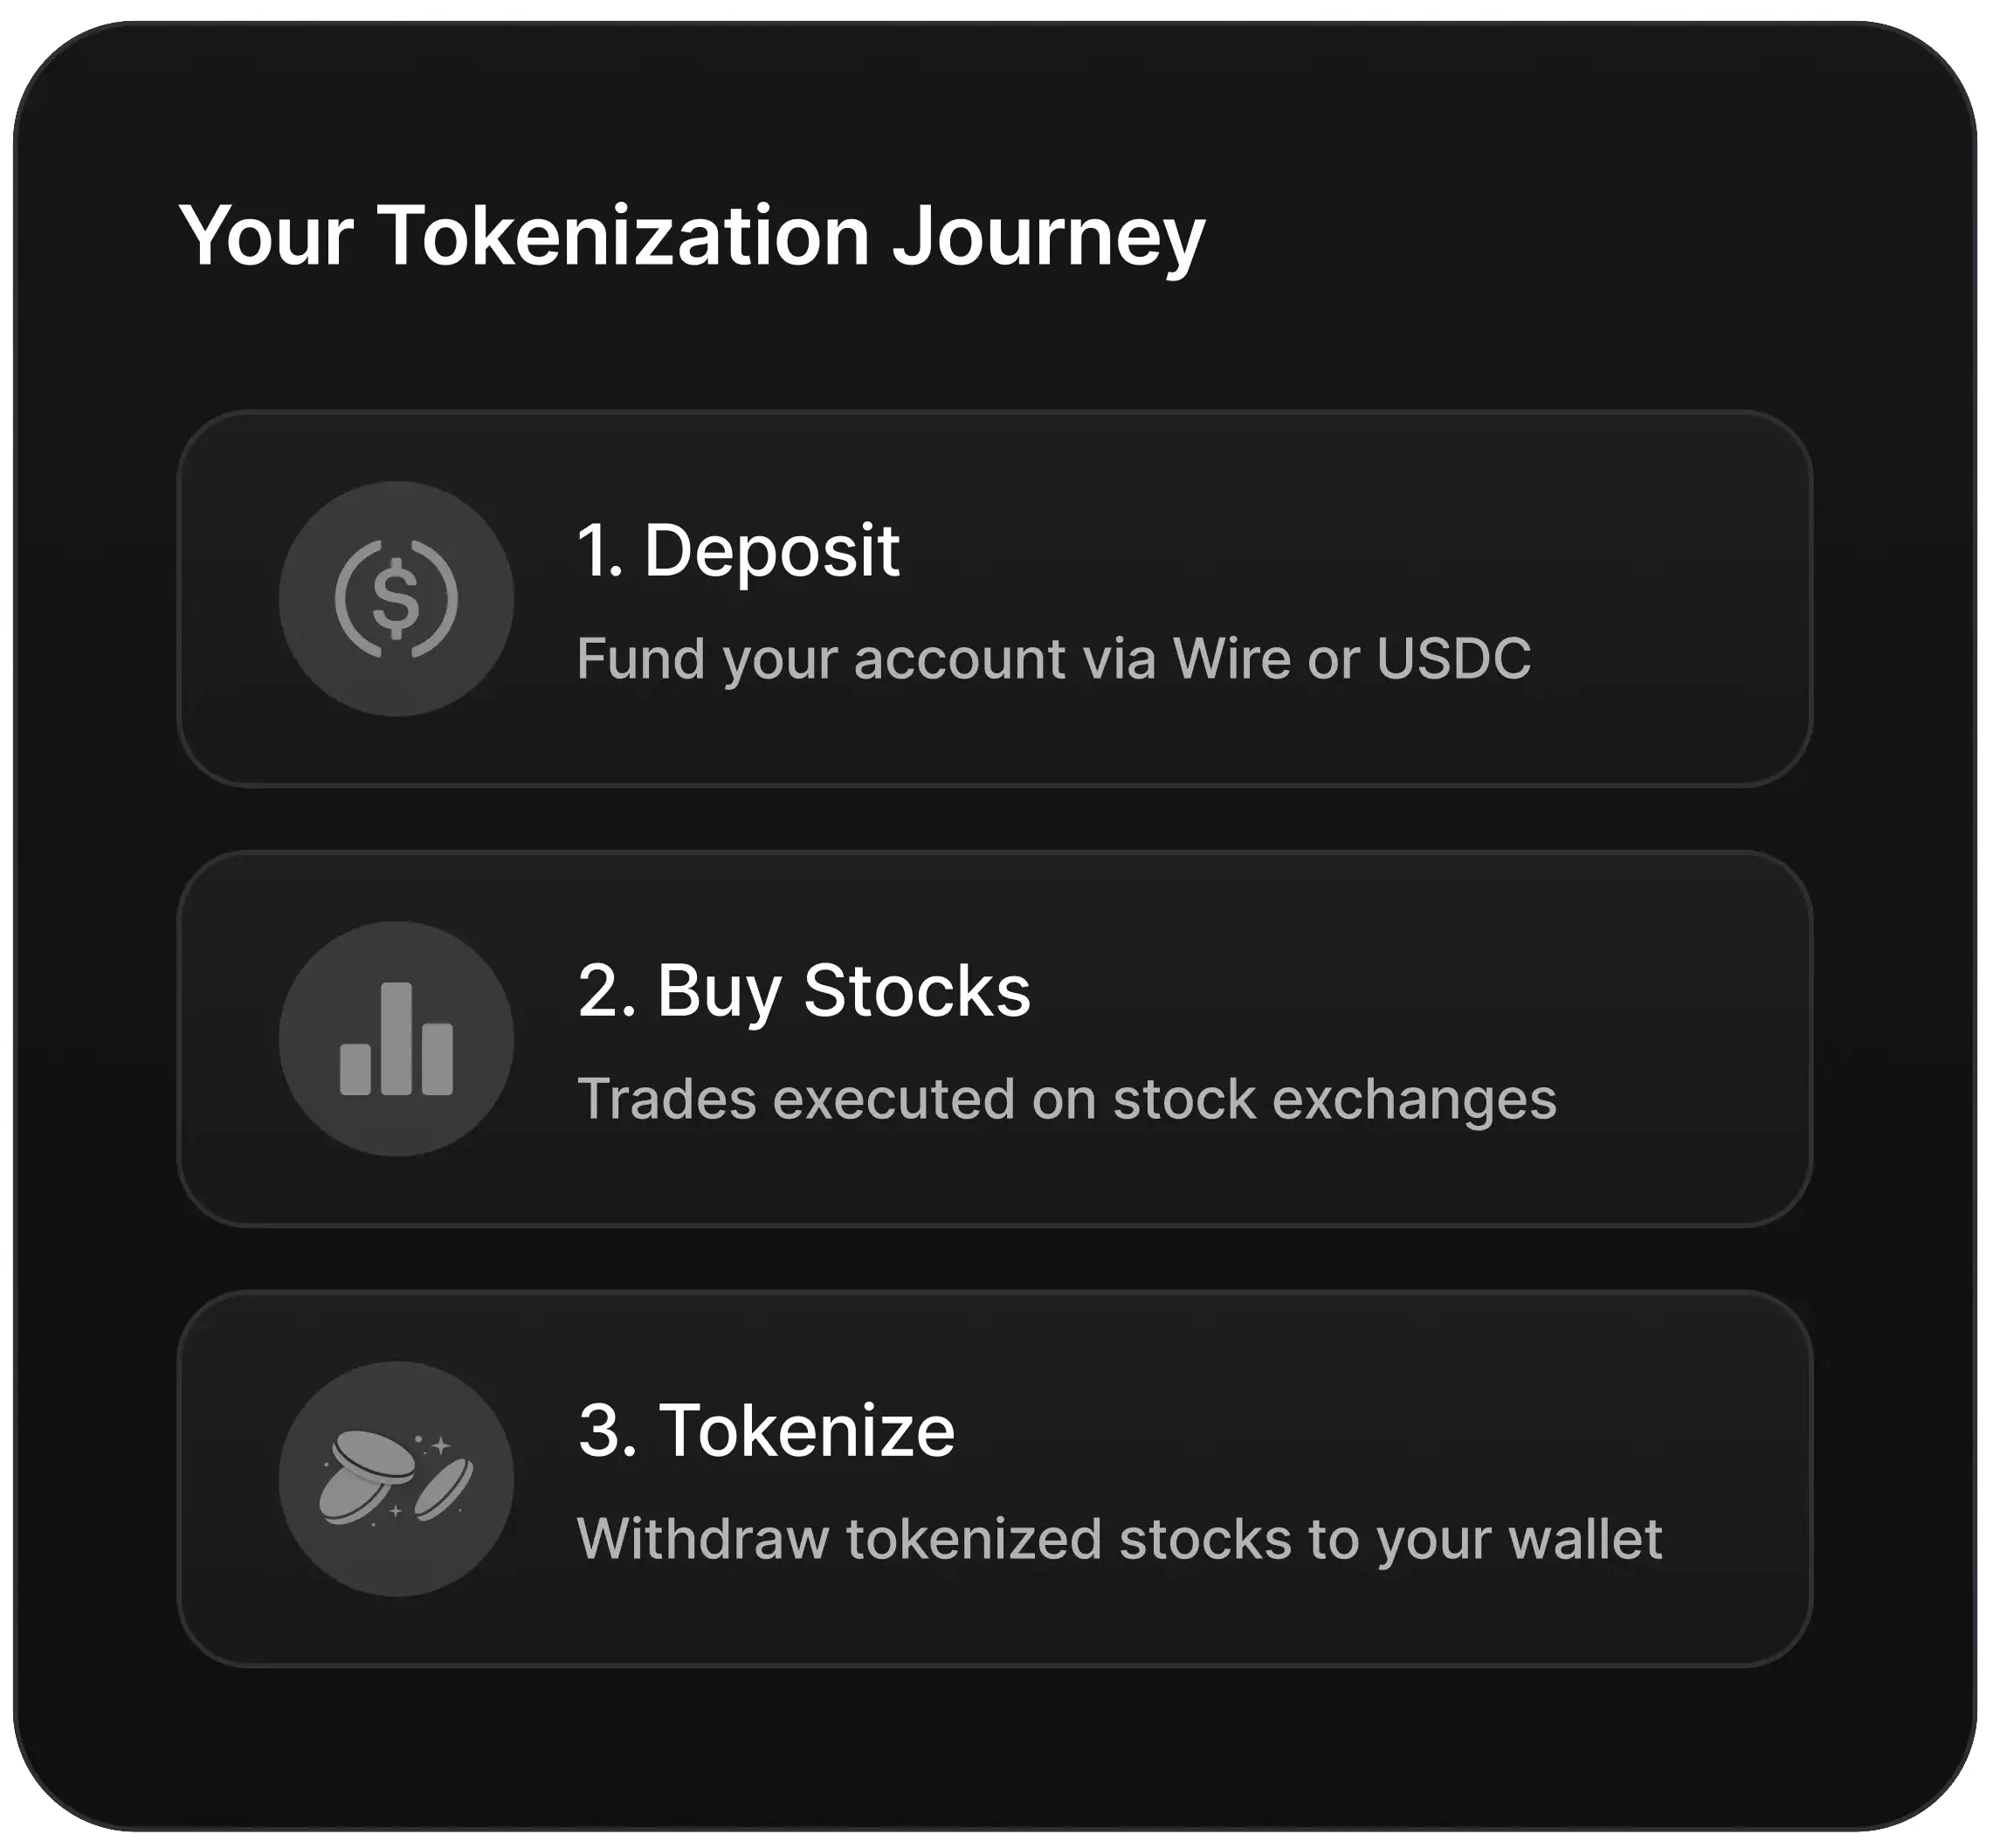Click the sparkle star above the coins
Image resolution: width=1993 pixels, height=1848 pixels.
[x=440, y=1445]
